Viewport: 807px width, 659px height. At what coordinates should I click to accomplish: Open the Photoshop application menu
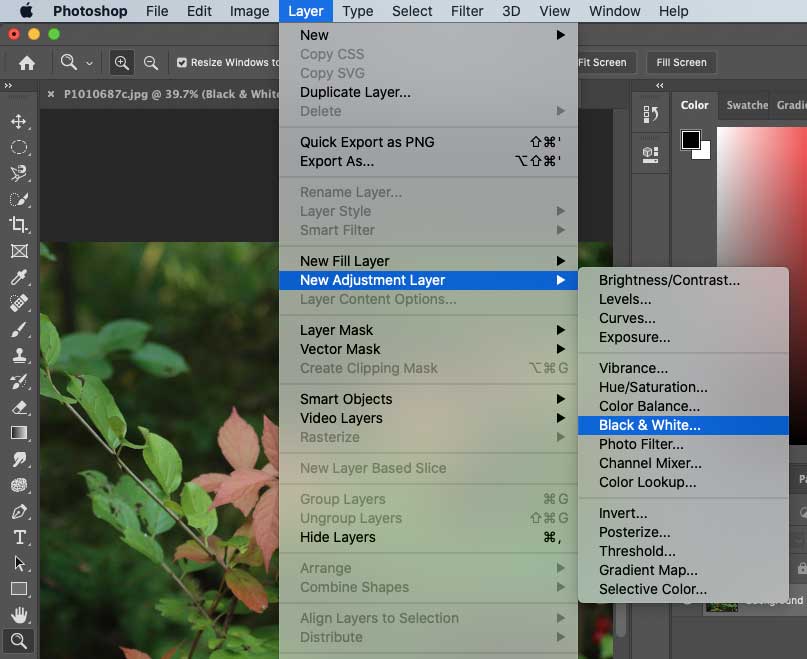pos(90,11)
